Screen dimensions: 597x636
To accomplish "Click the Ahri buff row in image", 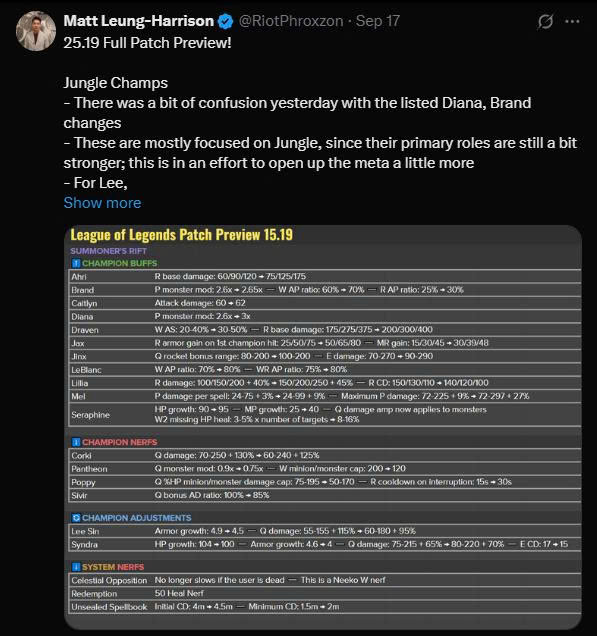I will tap(325, 277).
